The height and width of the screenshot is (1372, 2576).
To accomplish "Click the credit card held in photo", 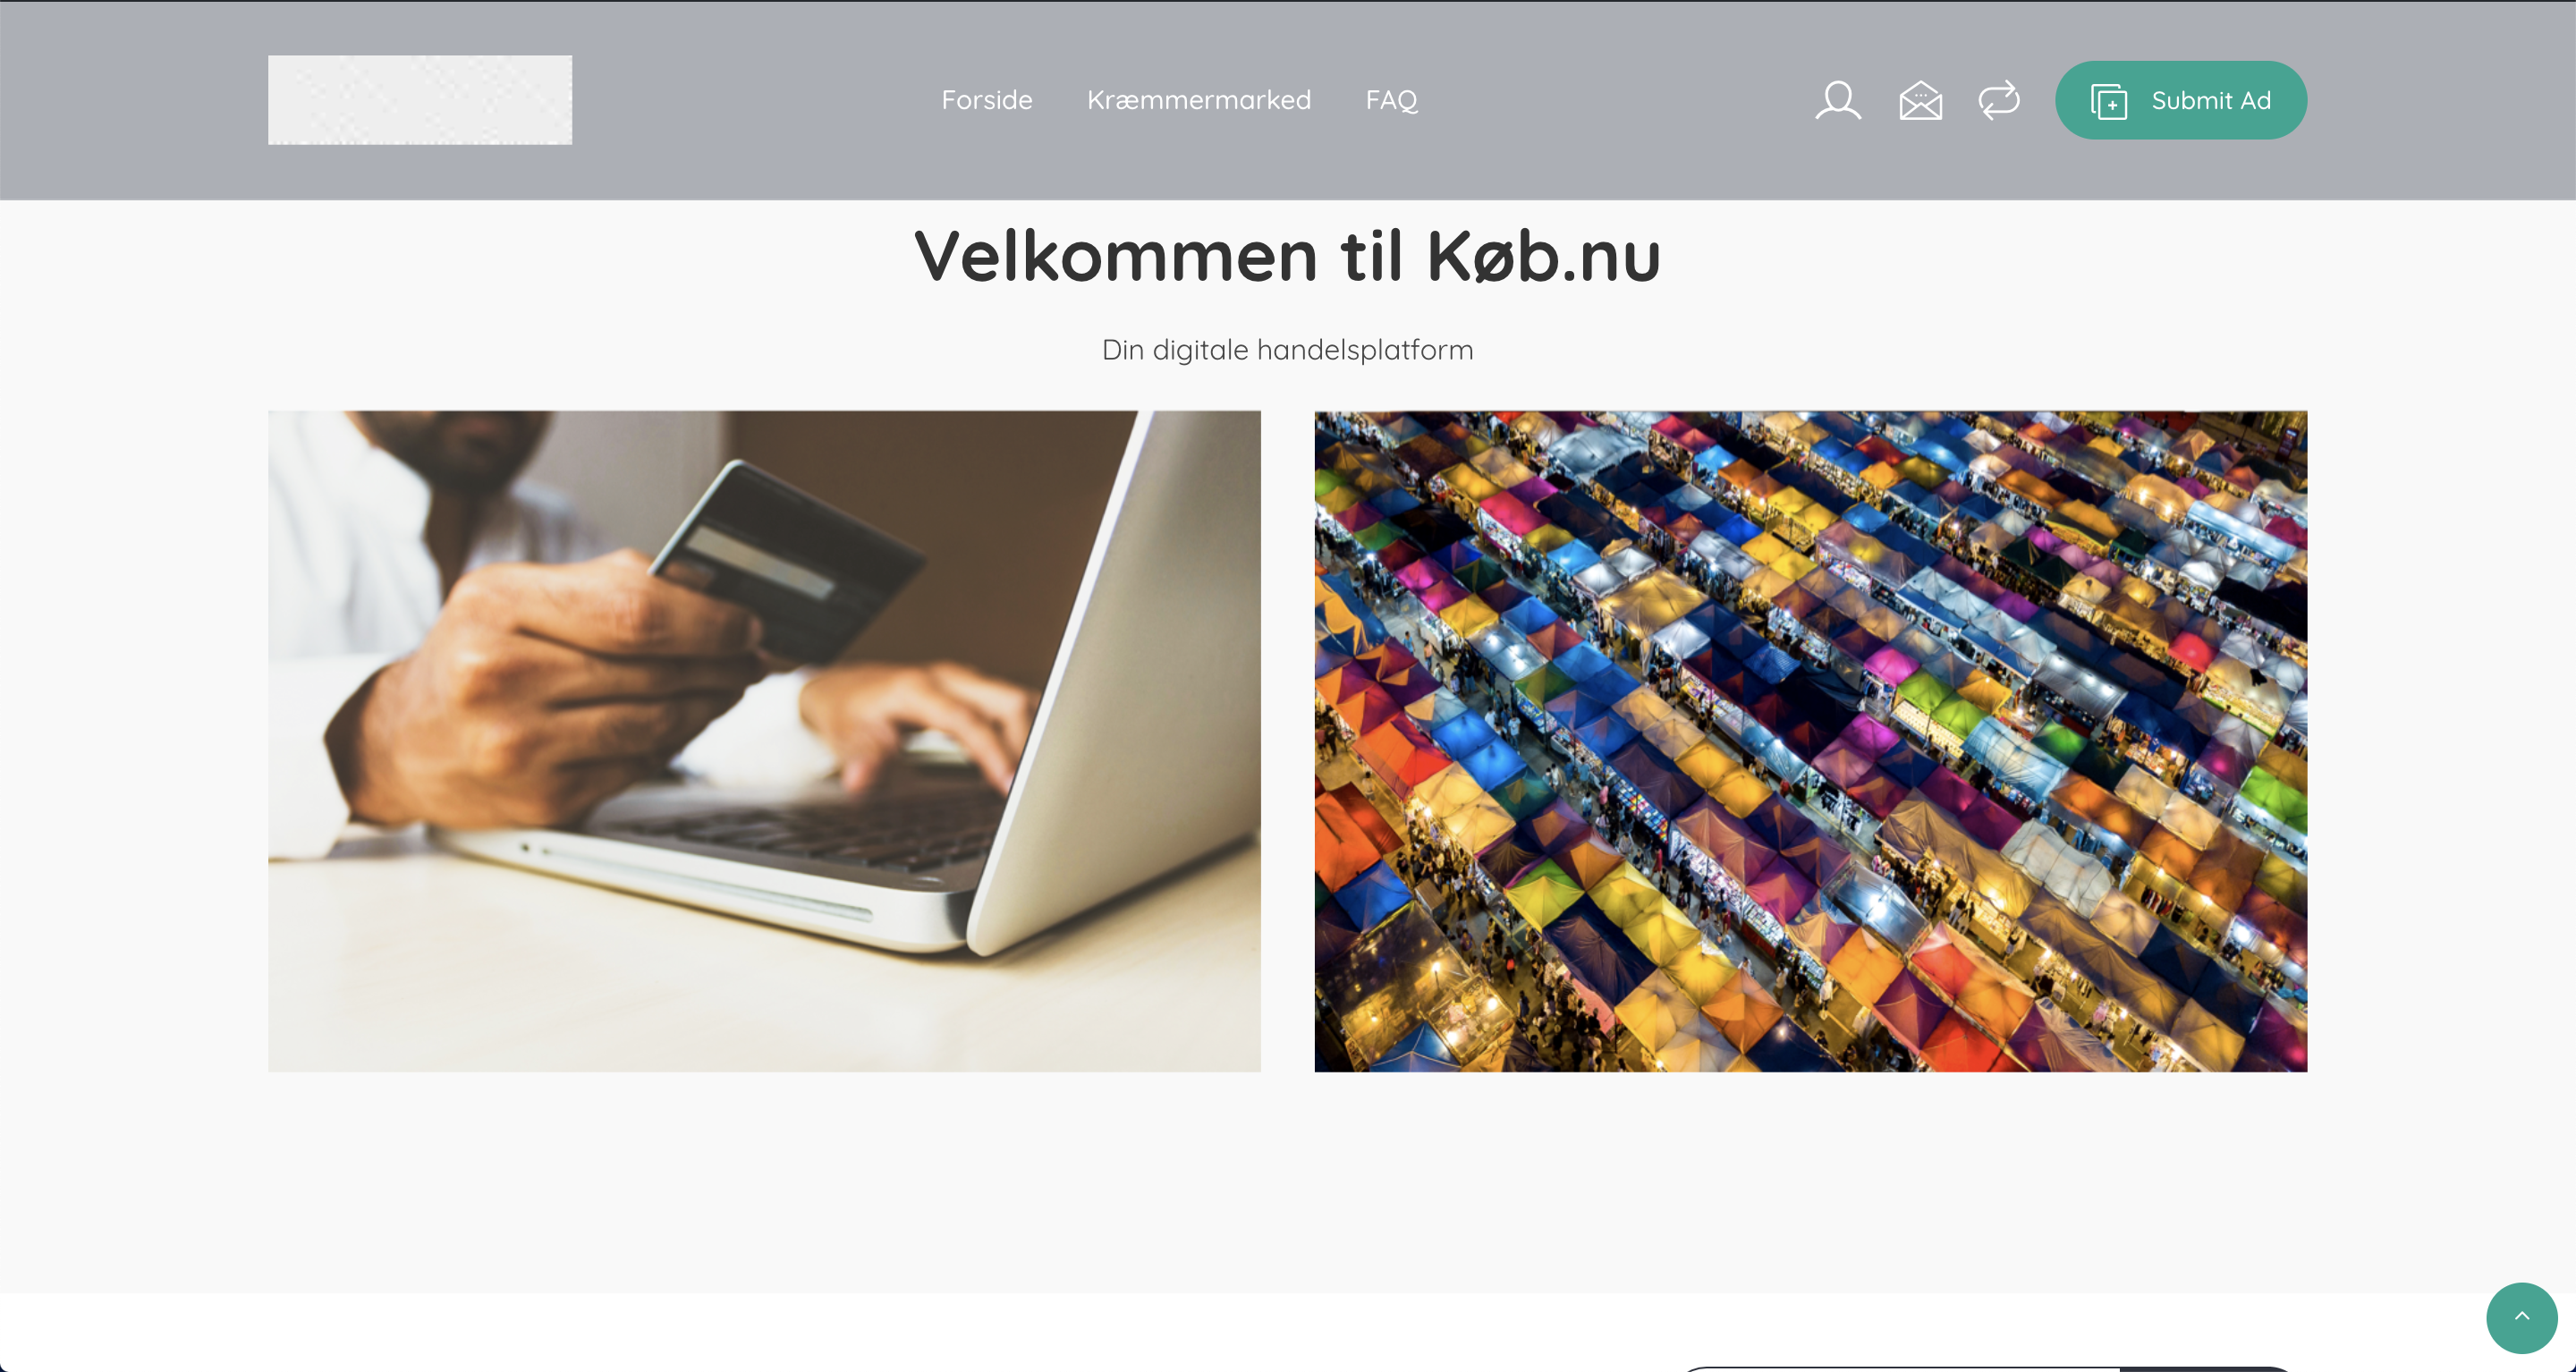I will (x=790, y=560).
